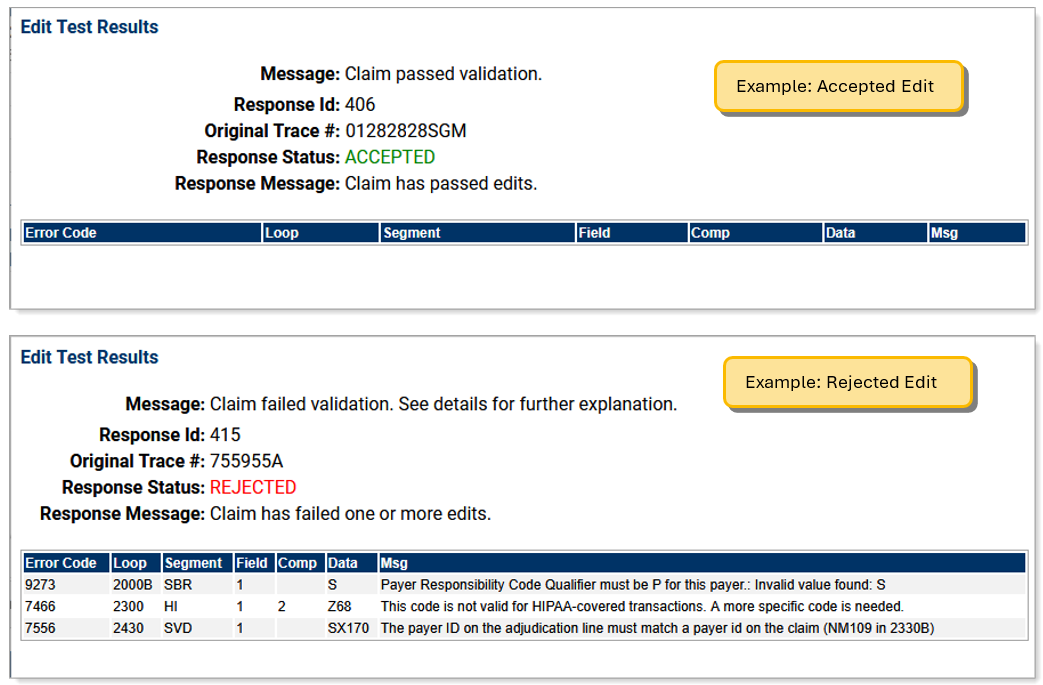Click the SVD segment cell
The image size is (1043, 685).
point(178,629)
